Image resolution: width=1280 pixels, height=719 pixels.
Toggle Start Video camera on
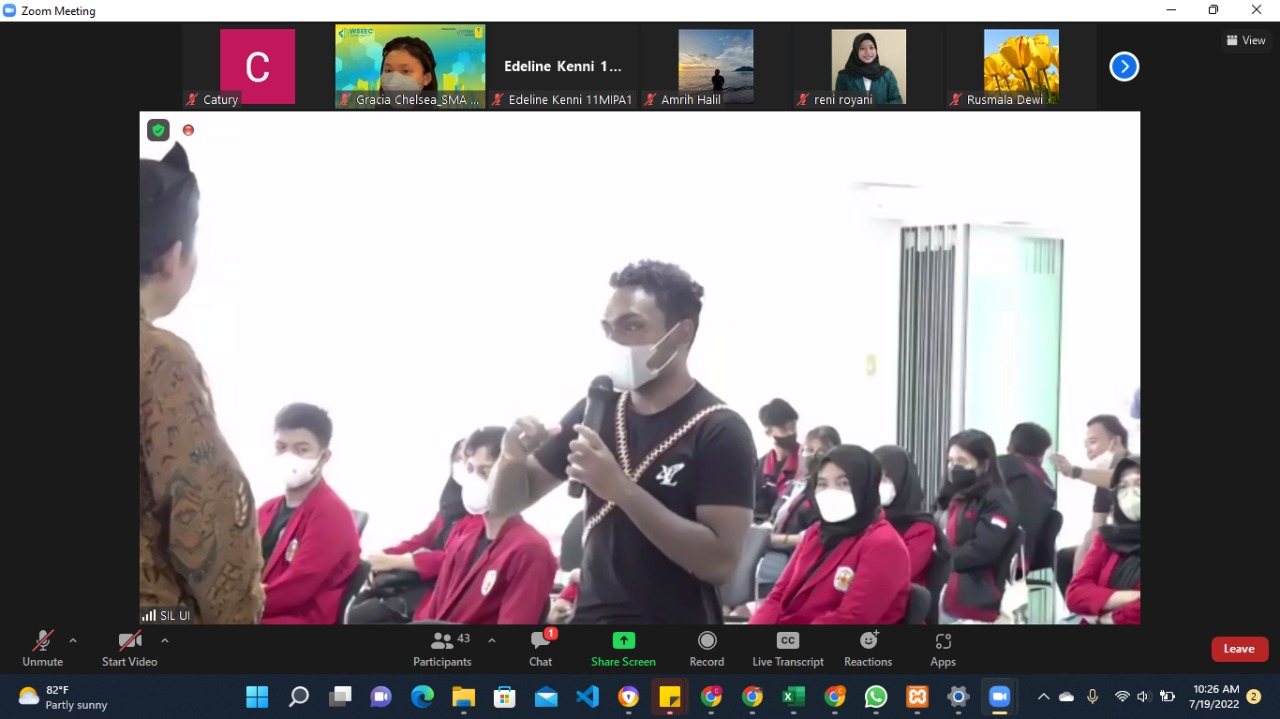(129, 648)
